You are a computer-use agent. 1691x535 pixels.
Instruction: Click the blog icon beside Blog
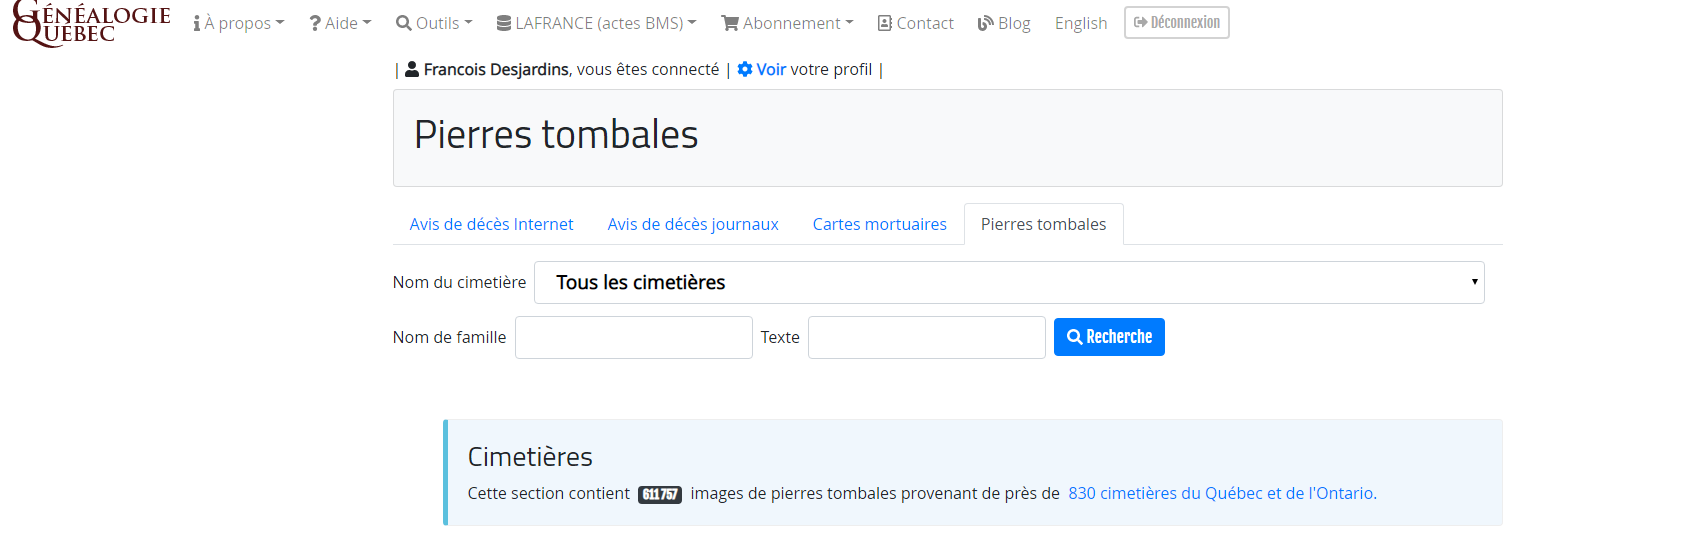pyautogui.click(x=986, y=23)
